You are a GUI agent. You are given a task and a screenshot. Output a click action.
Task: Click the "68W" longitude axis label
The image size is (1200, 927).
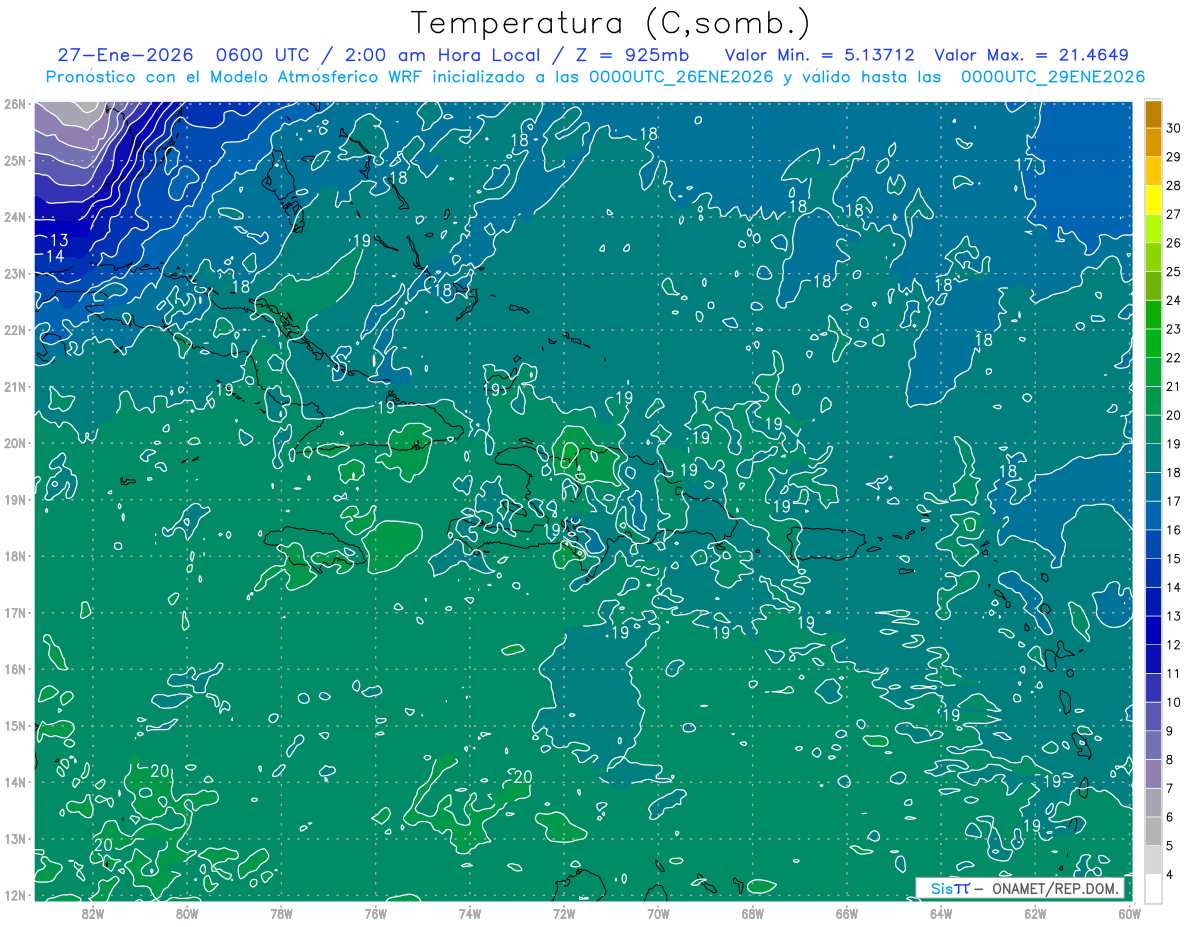(753, 913)
